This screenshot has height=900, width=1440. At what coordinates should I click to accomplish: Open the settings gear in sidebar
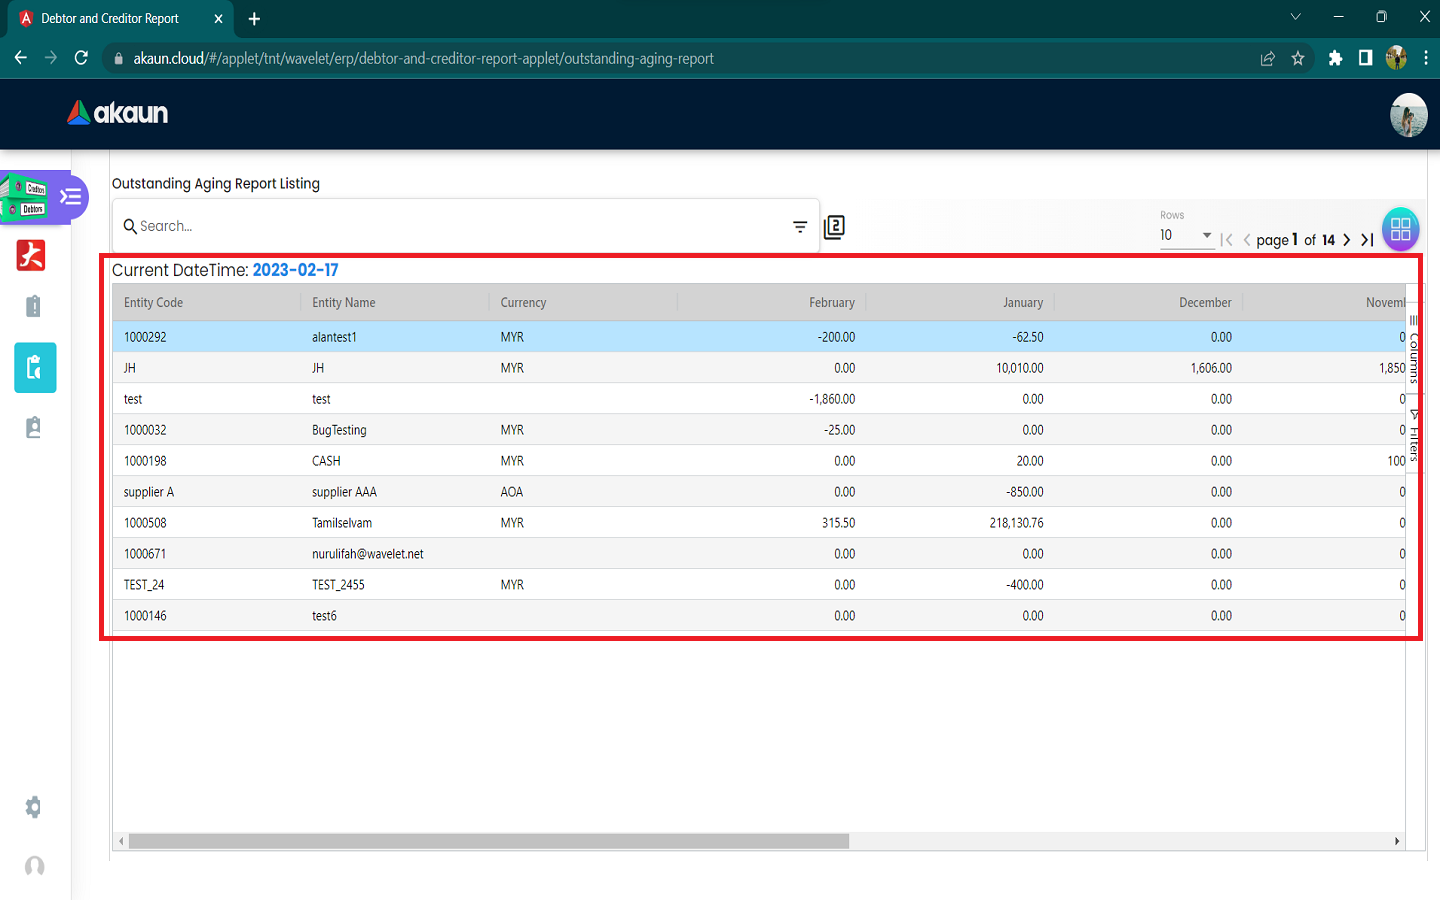pos(34,807)
